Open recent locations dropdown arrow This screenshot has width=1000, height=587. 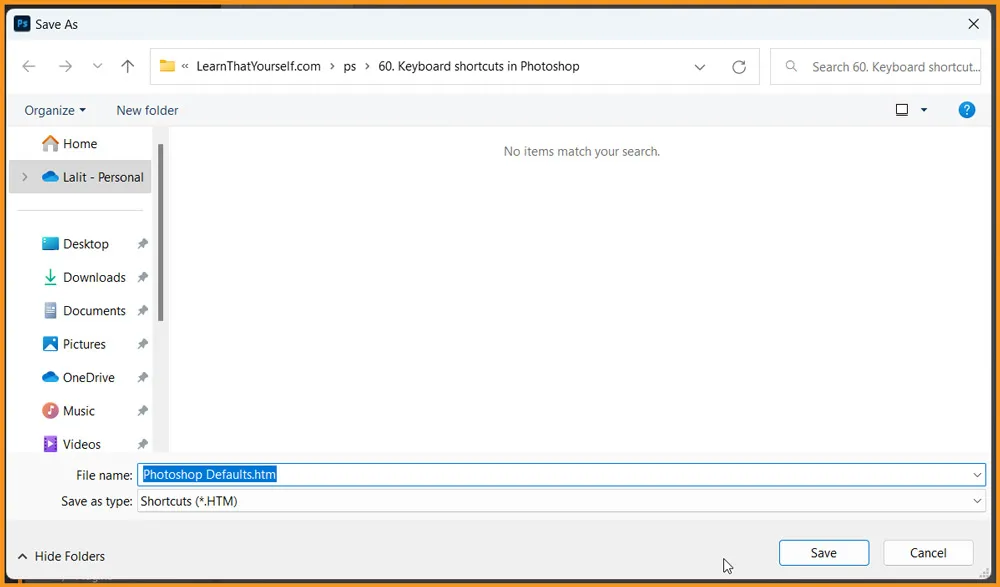97,67
